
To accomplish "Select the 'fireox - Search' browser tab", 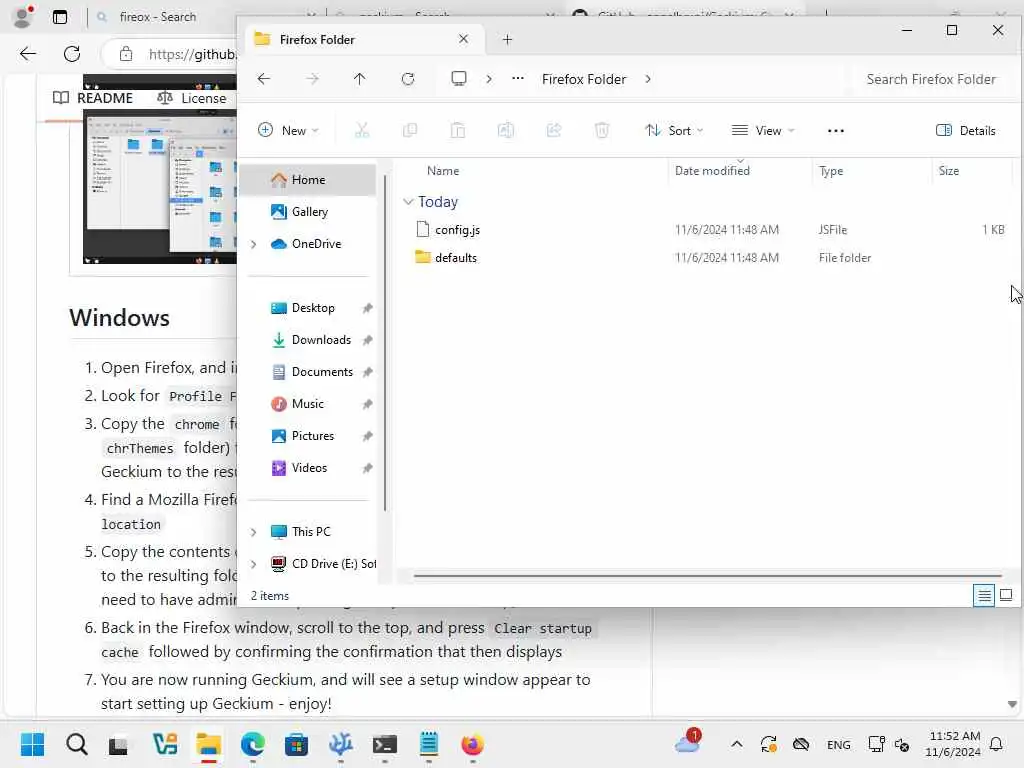I will [x=157, y=17].
